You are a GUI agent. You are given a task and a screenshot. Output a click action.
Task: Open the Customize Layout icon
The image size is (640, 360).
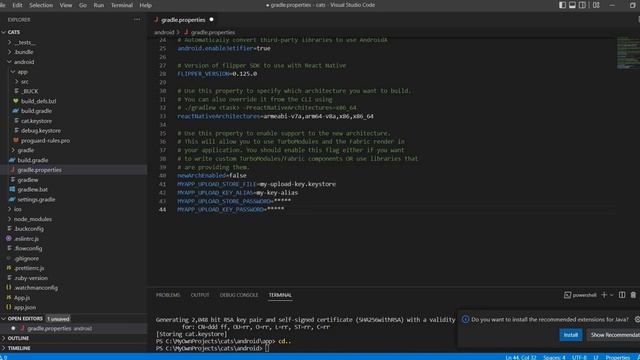(x=596, y=5)
